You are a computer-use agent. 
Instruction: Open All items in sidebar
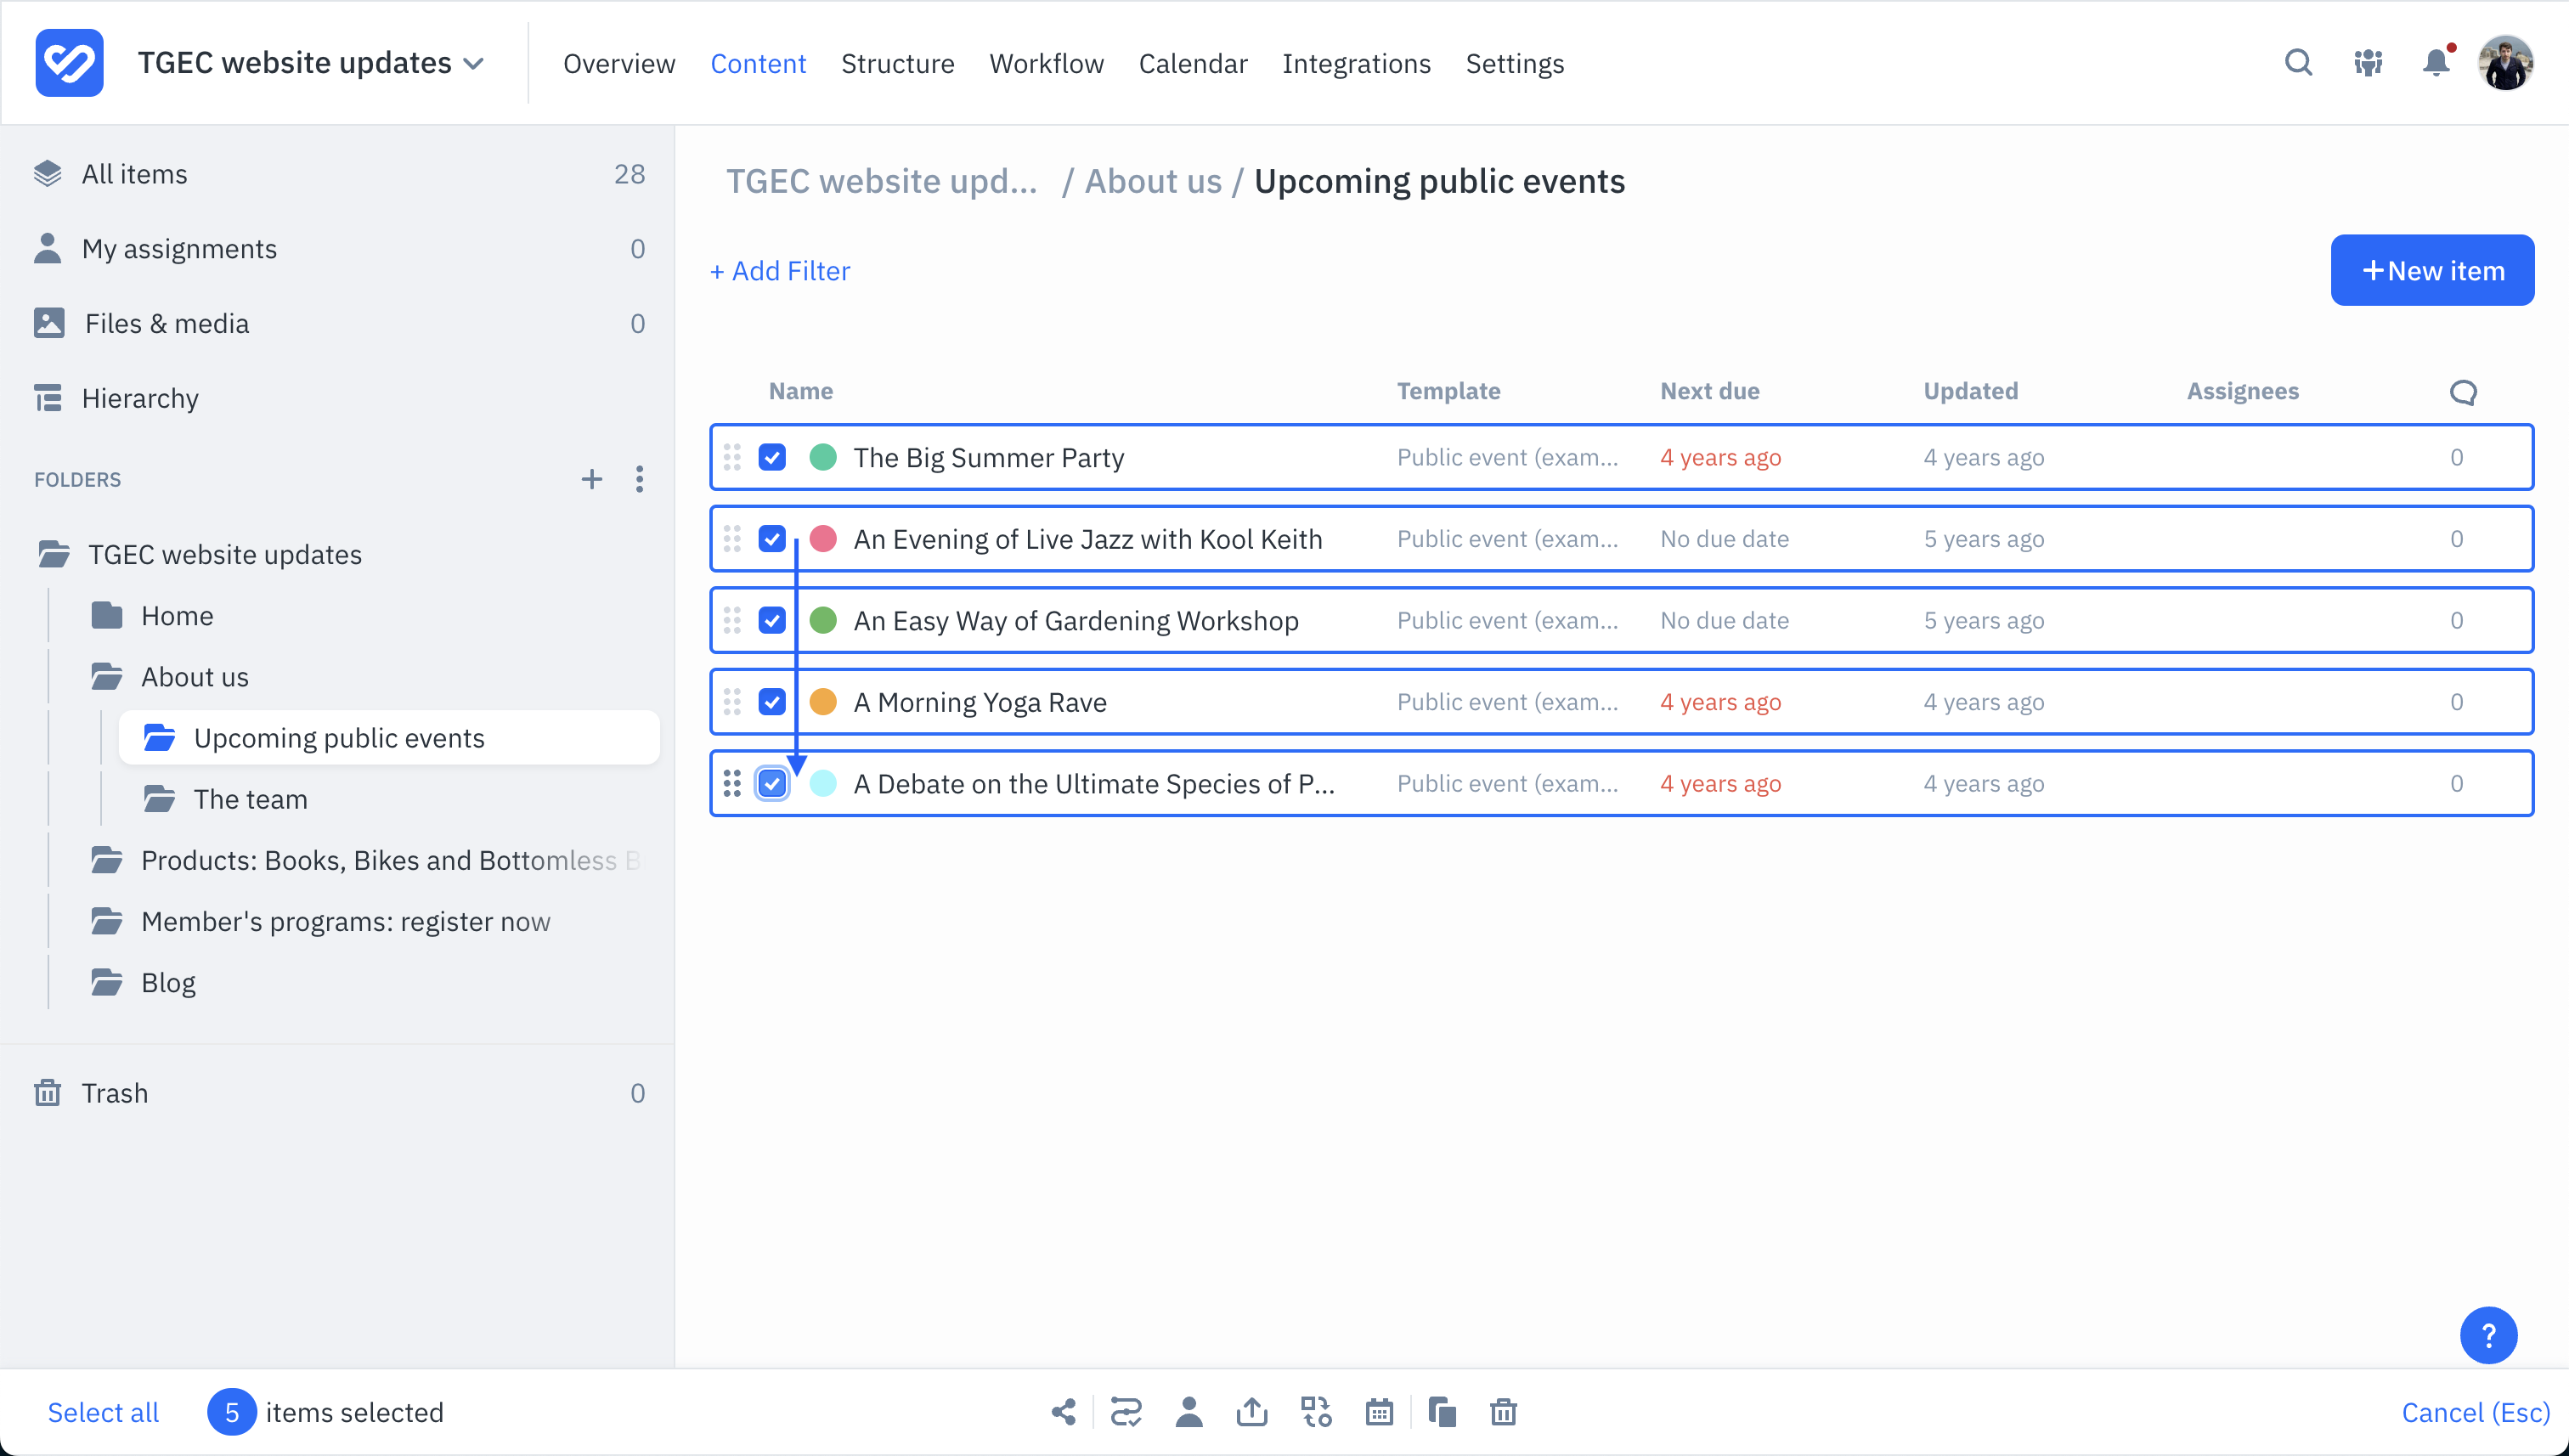tap(337, 173)
